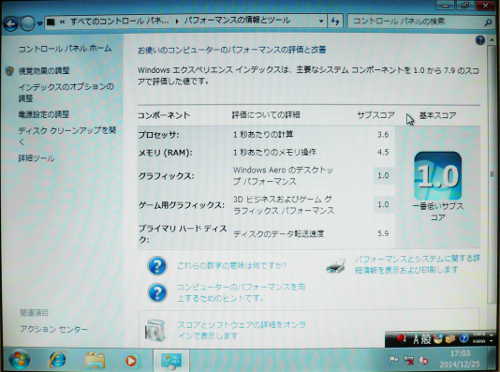Click the Control Panel icon in address bar
Screen dimensions: 500x372
51,22
